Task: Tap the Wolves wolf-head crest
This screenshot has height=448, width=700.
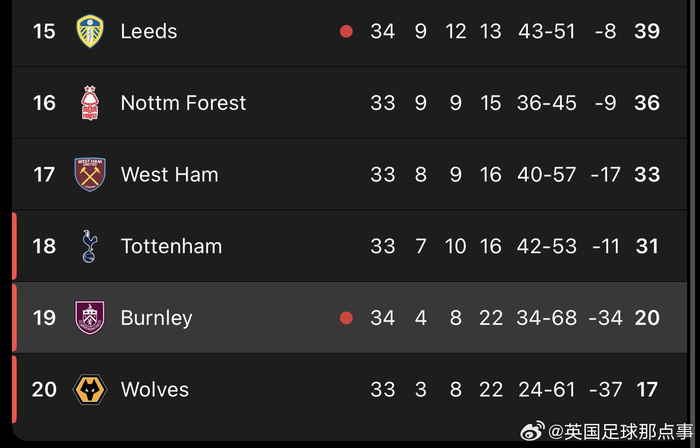Action: click(x=90, y=390)
